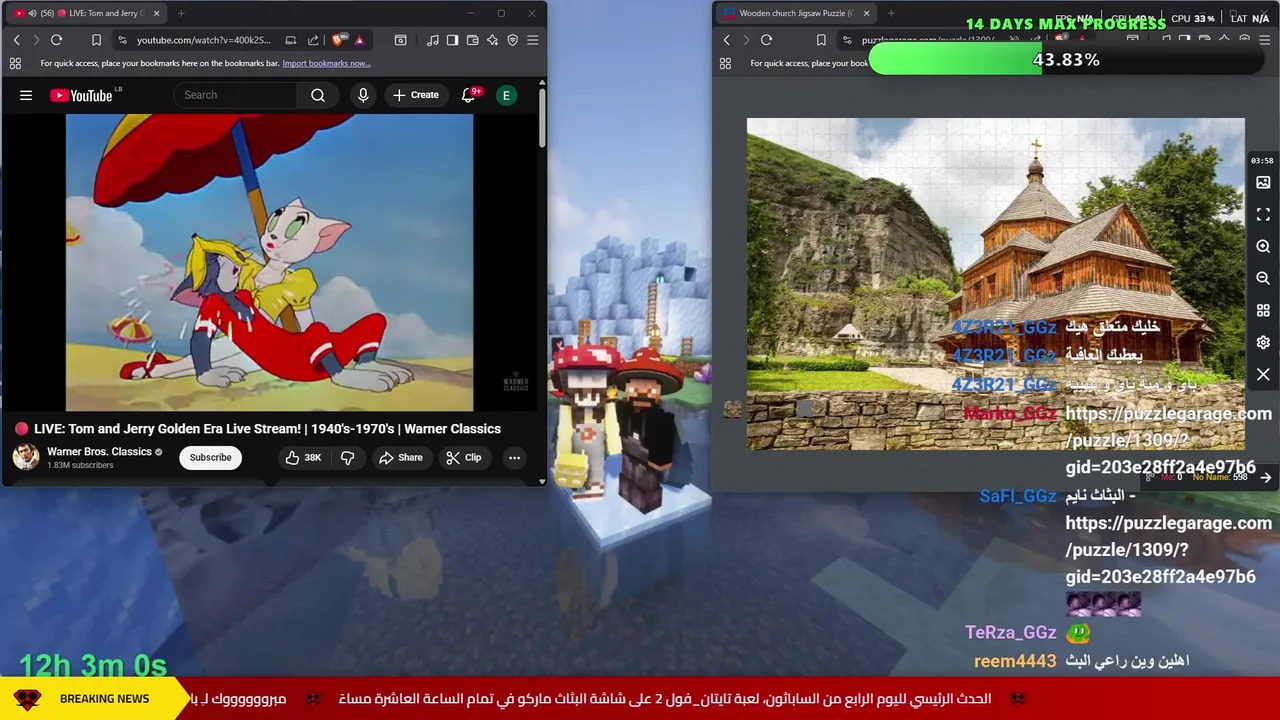Like the video showing 38K likes
1280x720 pixels.
pyautogui.click(x=303, y=457)
